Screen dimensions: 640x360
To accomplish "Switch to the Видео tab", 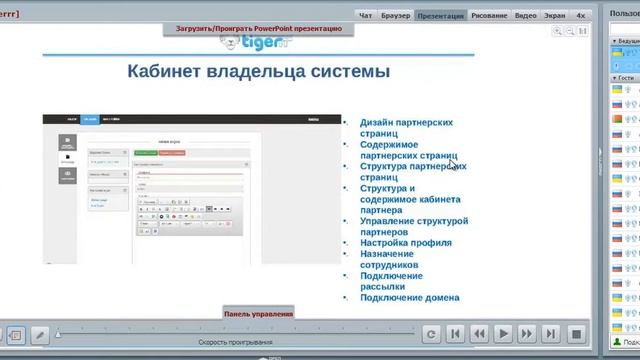I will tap(525, 16).
